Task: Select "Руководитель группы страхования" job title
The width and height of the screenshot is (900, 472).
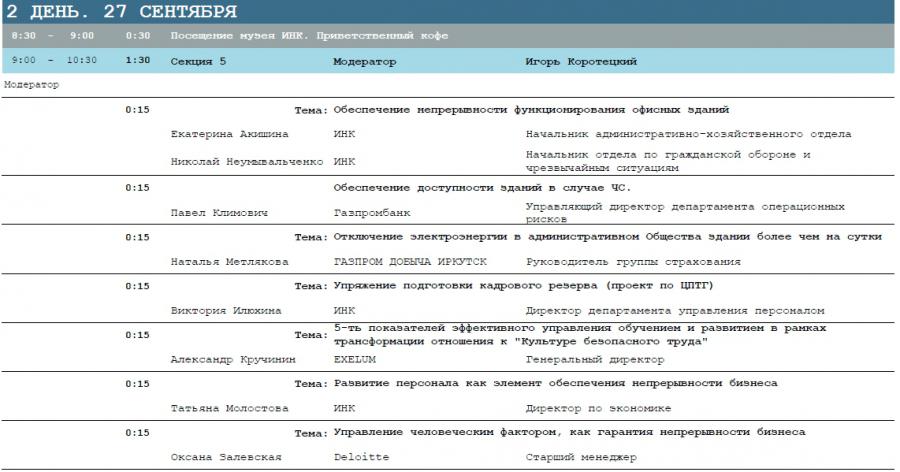Action: [633, 262]
